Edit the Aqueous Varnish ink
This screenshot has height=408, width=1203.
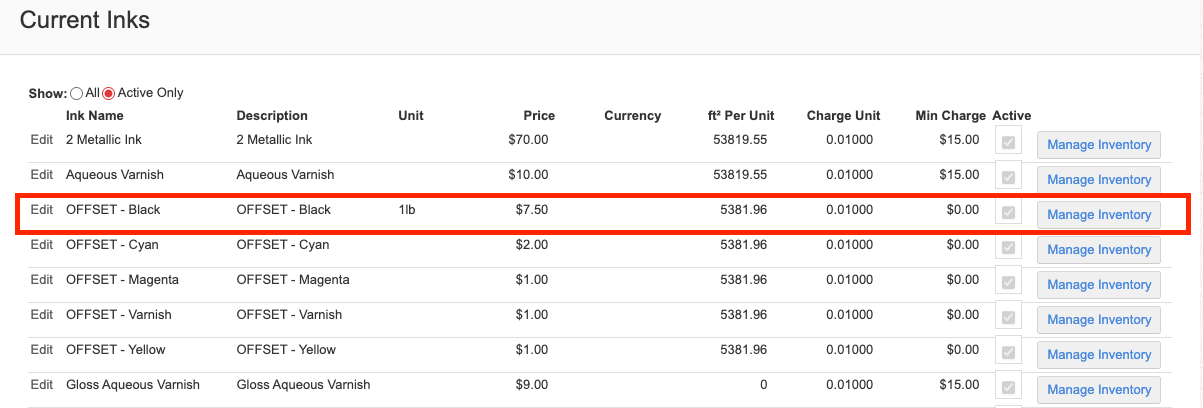coord(41,175)
